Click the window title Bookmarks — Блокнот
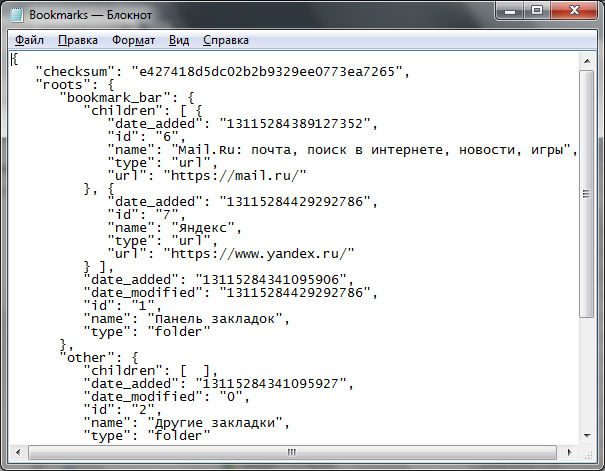Screen dimensions: 605x471 (x=90, y=15)
